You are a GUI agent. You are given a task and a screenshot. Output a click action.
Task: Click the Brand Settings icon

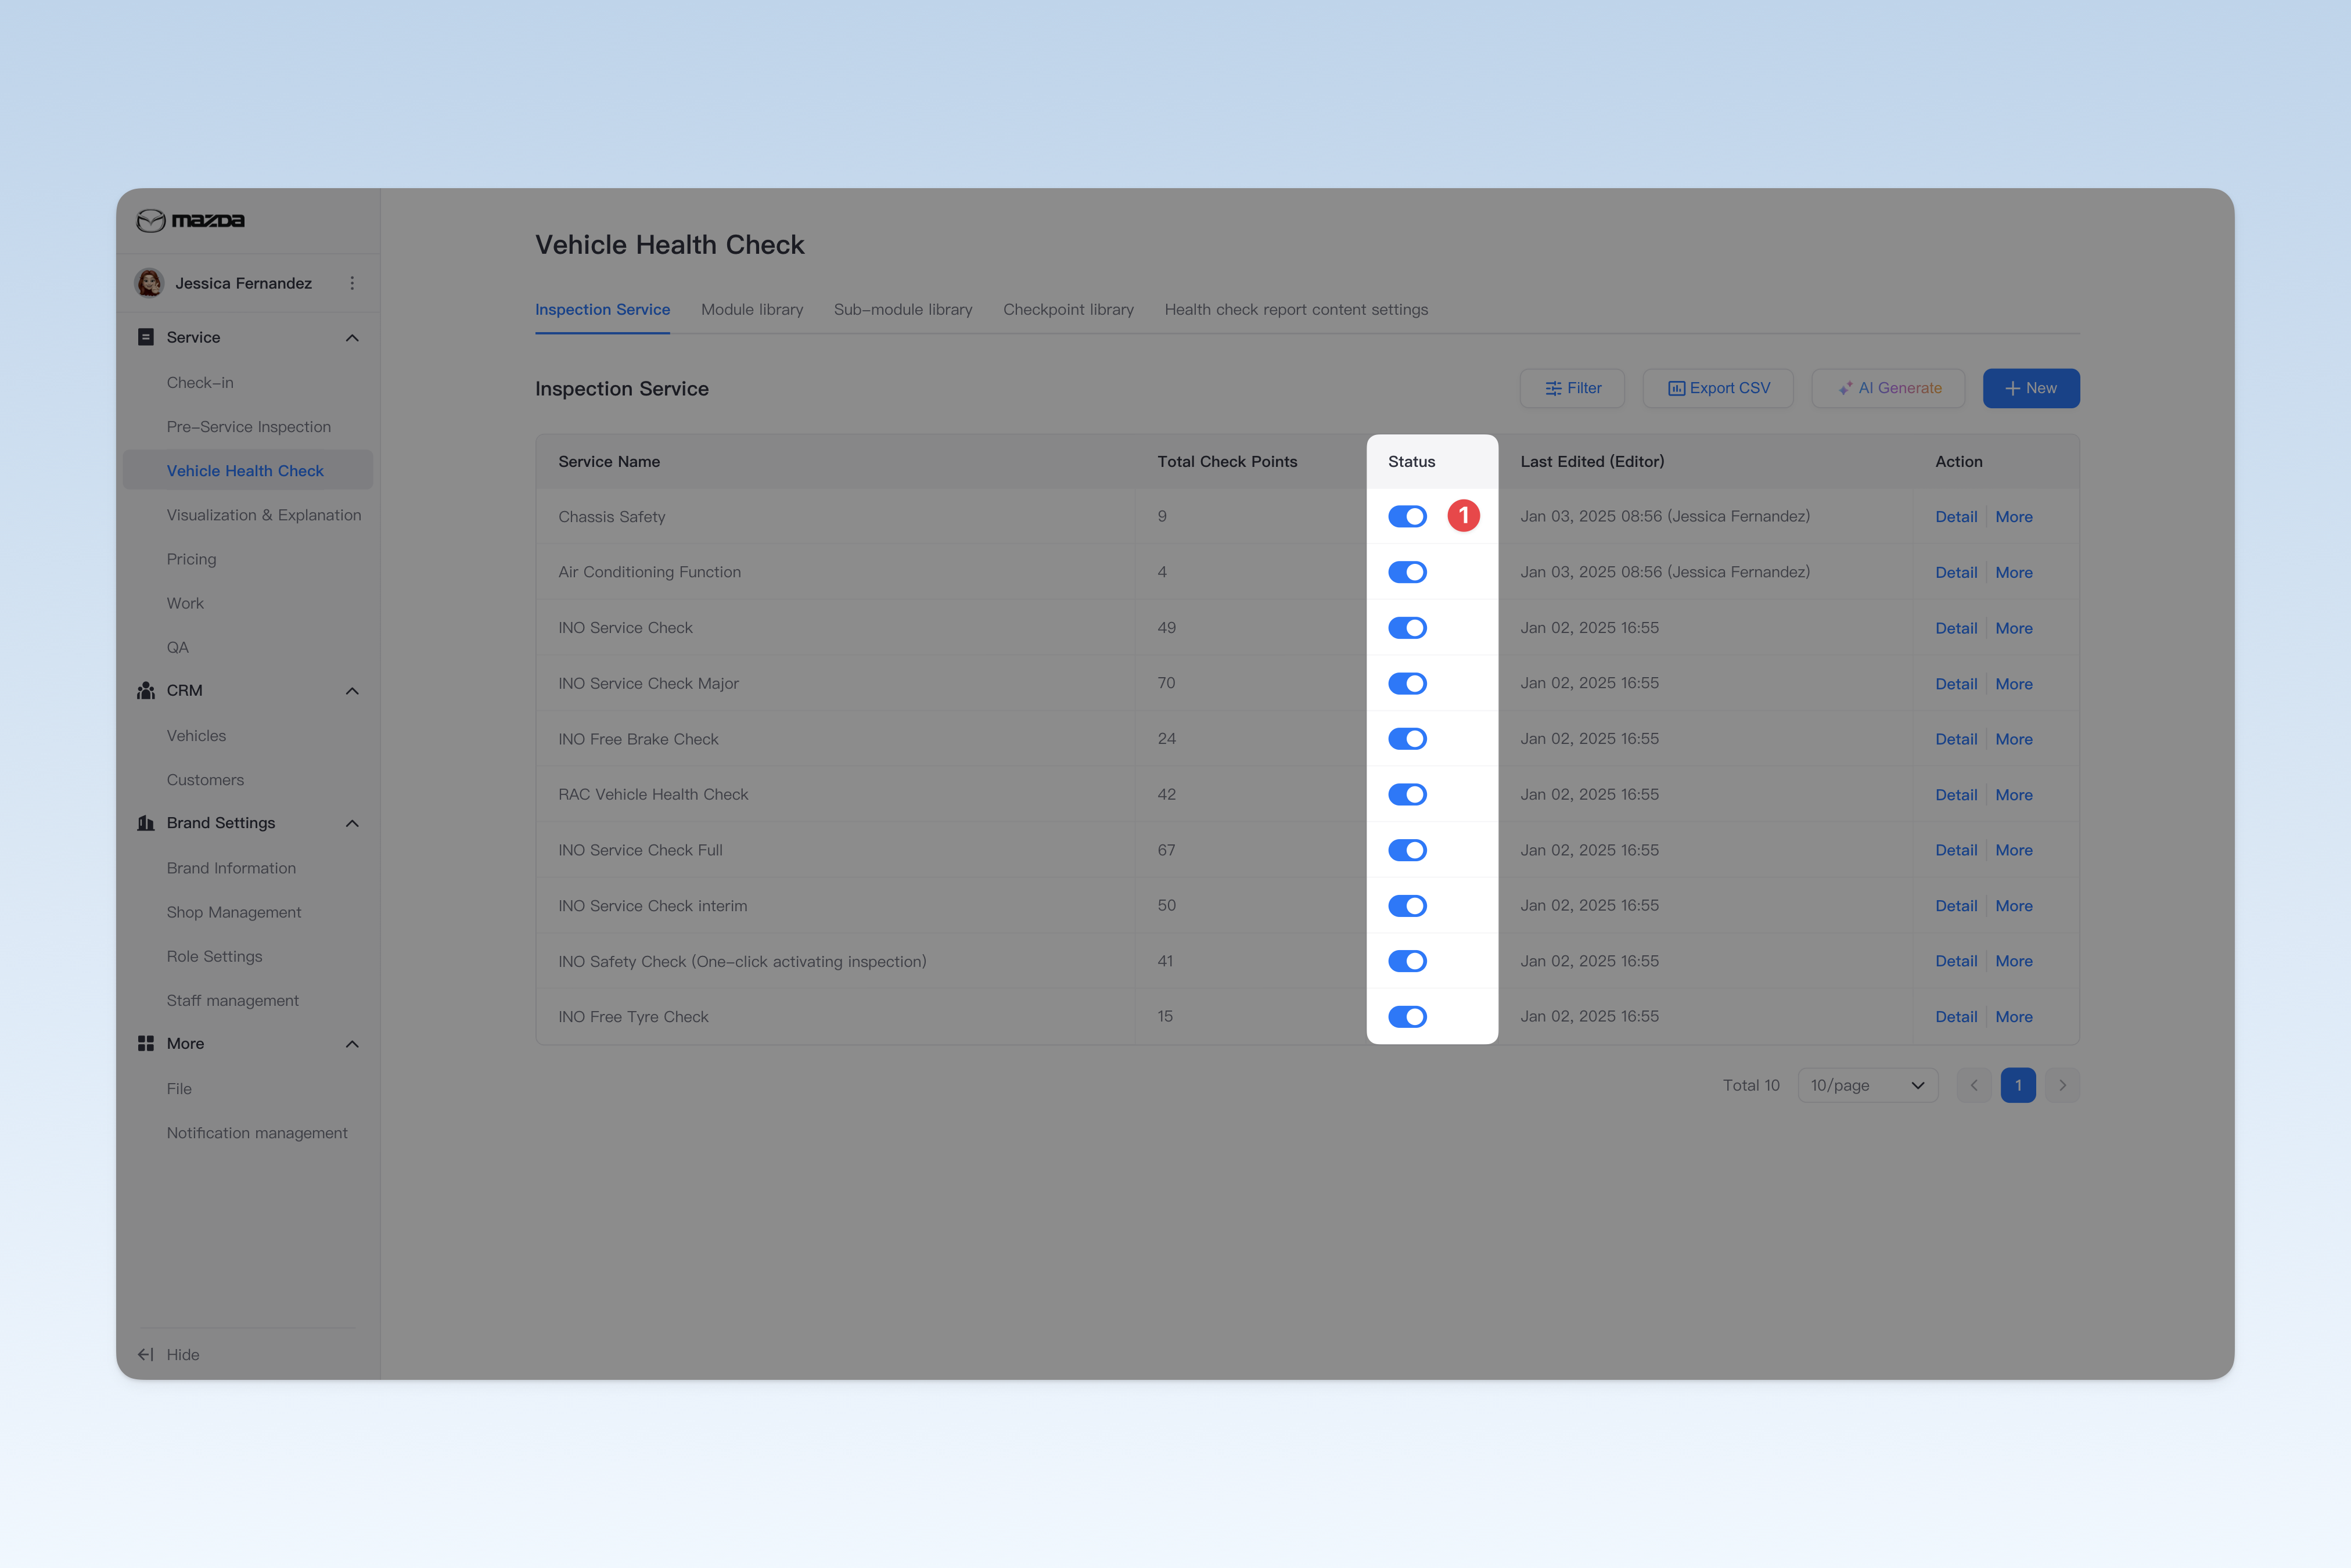click(x=146, y=823)
